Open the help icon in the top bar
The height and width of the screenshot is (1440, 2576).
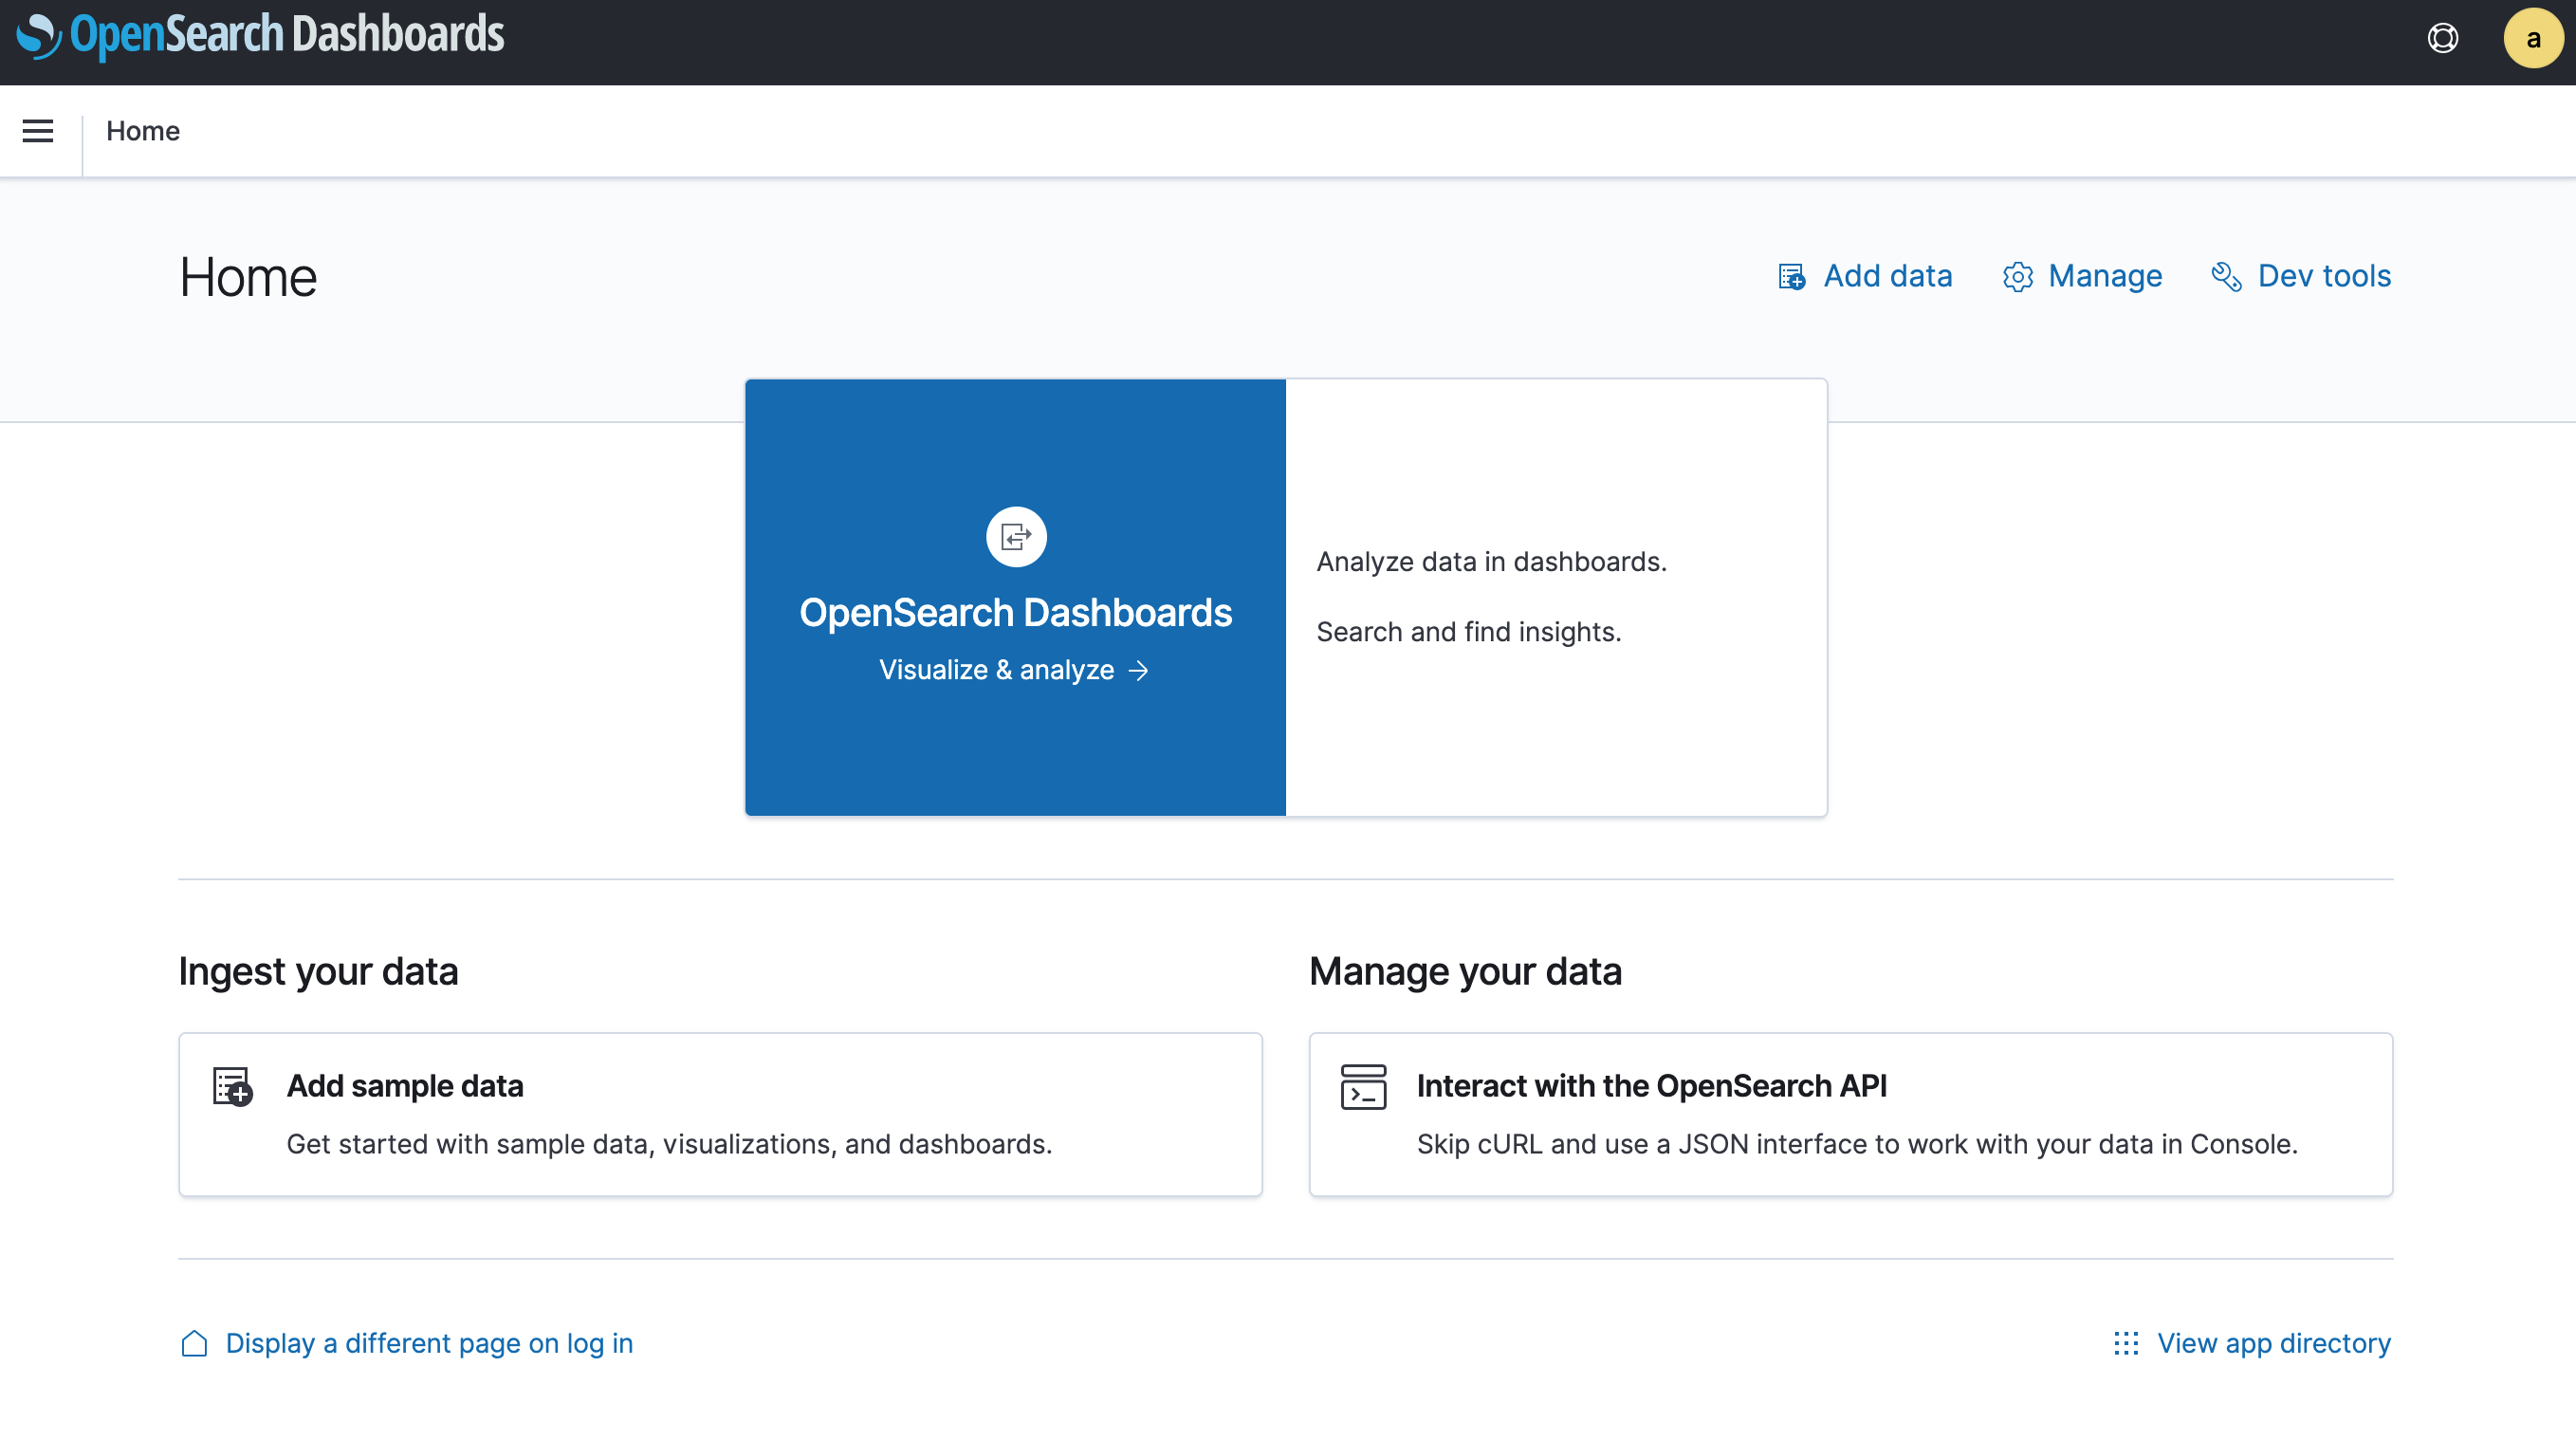pyautogui.click(x=2443, y=38)
